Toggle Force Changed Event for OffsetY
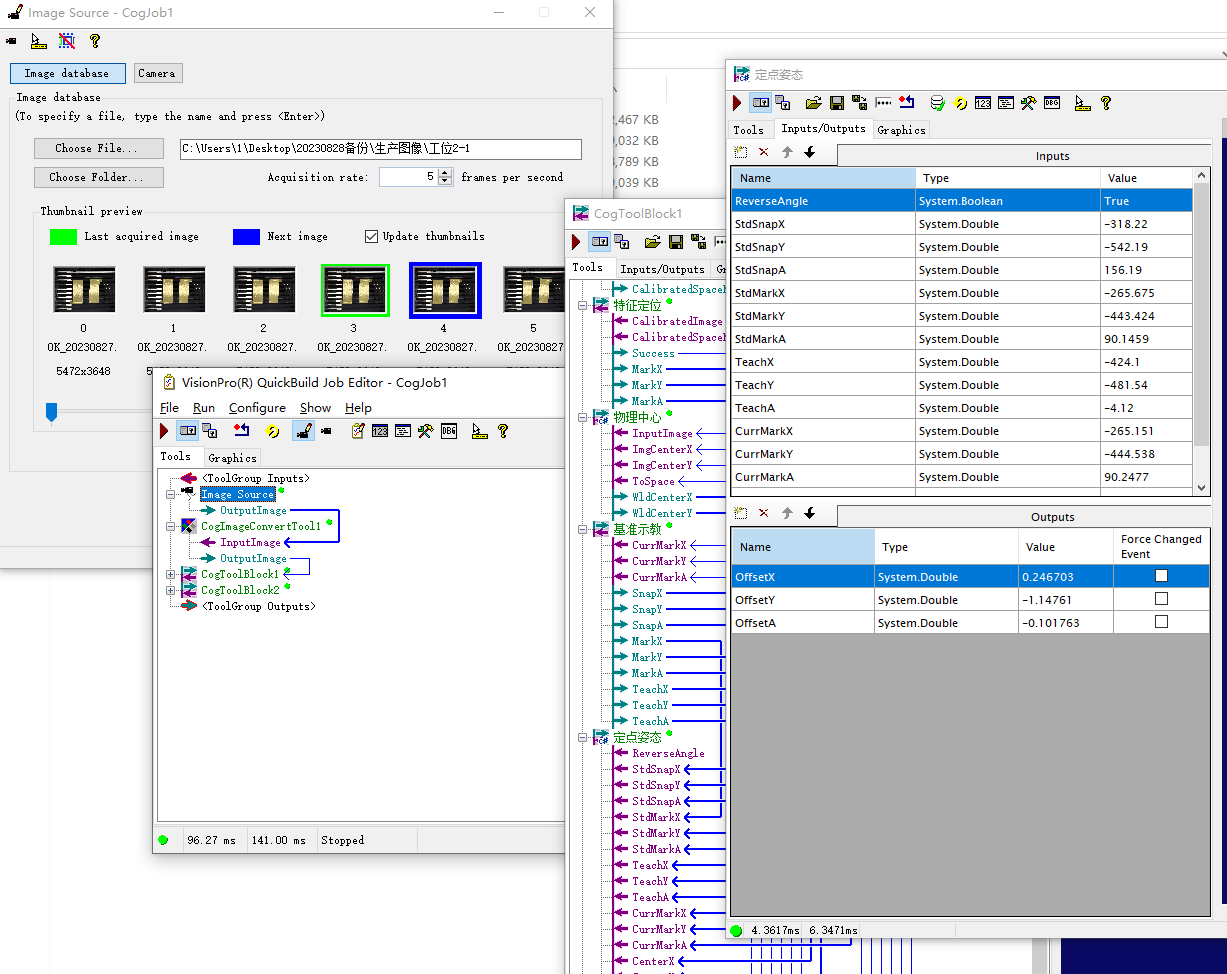This screenshot has width=1227, height=974. [x=1161, y=599]
